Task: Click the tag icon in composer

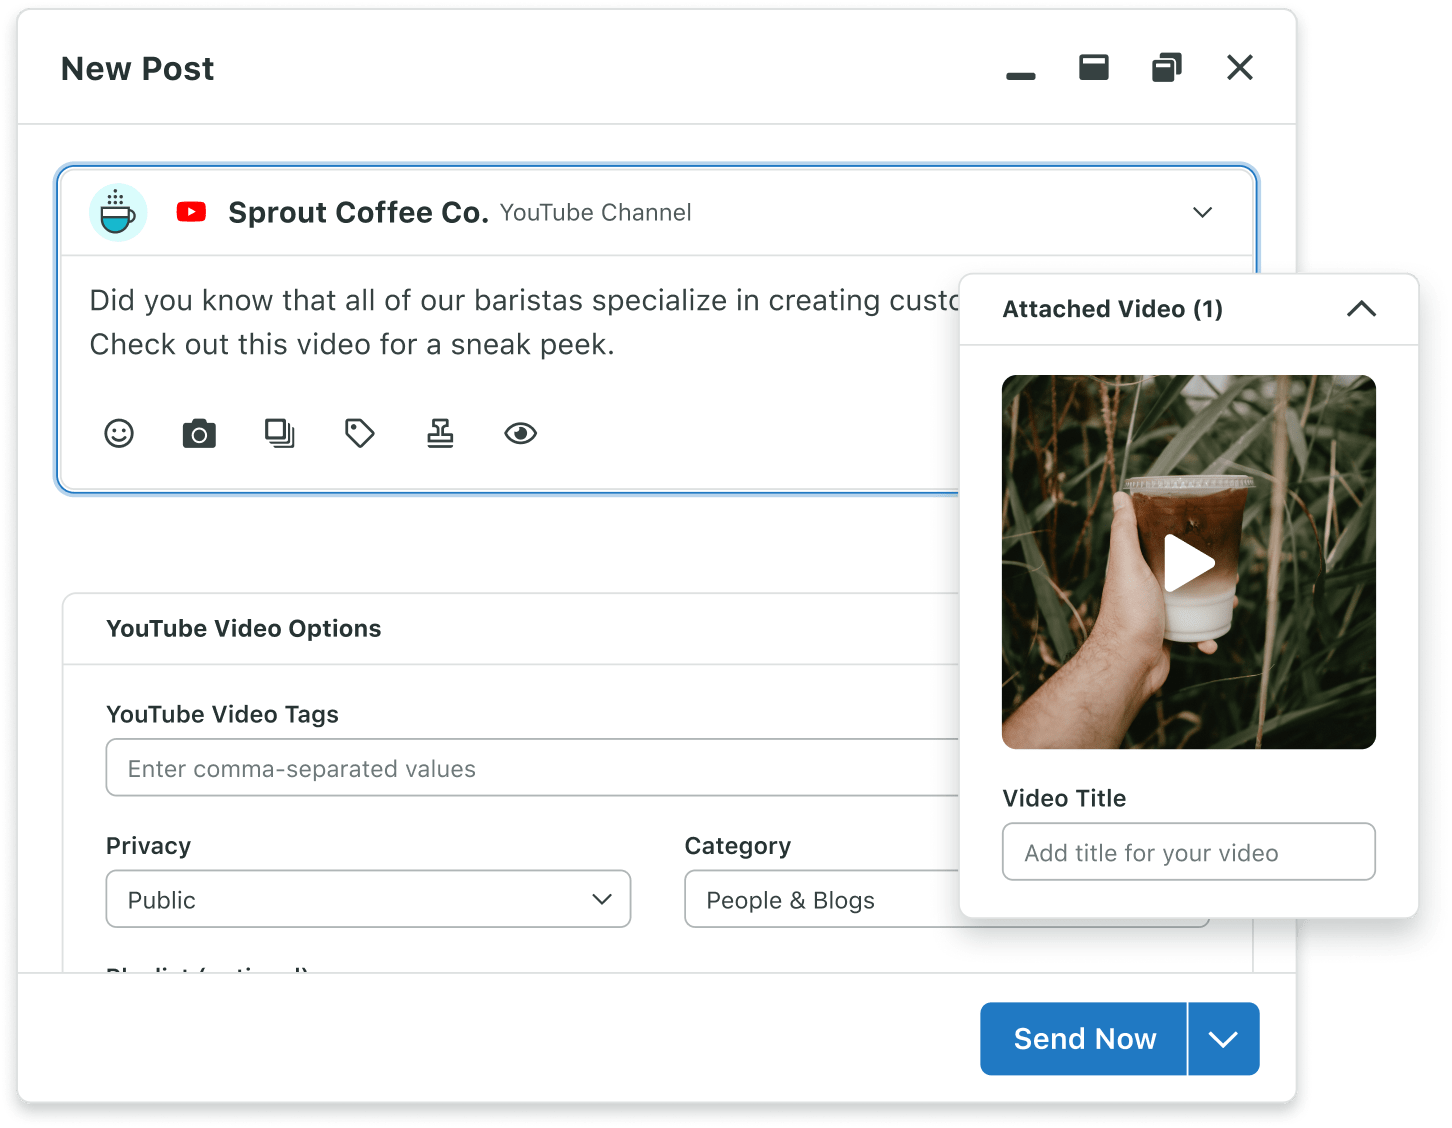Action: coord(359,433)
